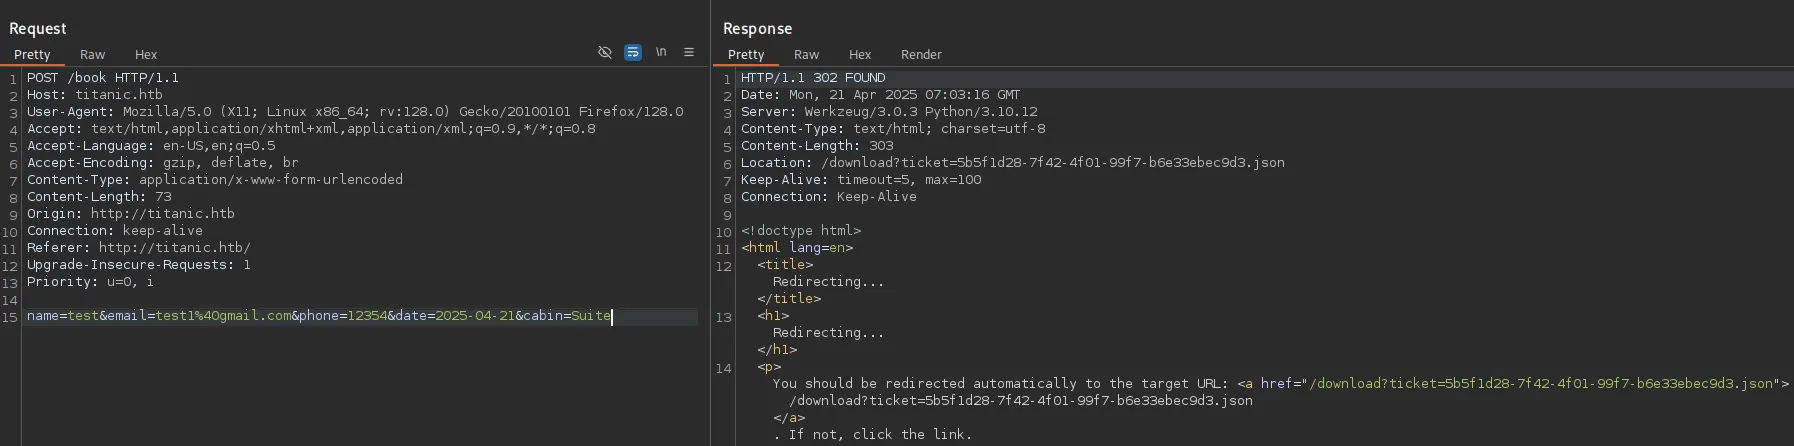The width and height of the screenshot is (1794, 446).
Task: Click the Host: titanic.htb header line
Action: (94, 95)
